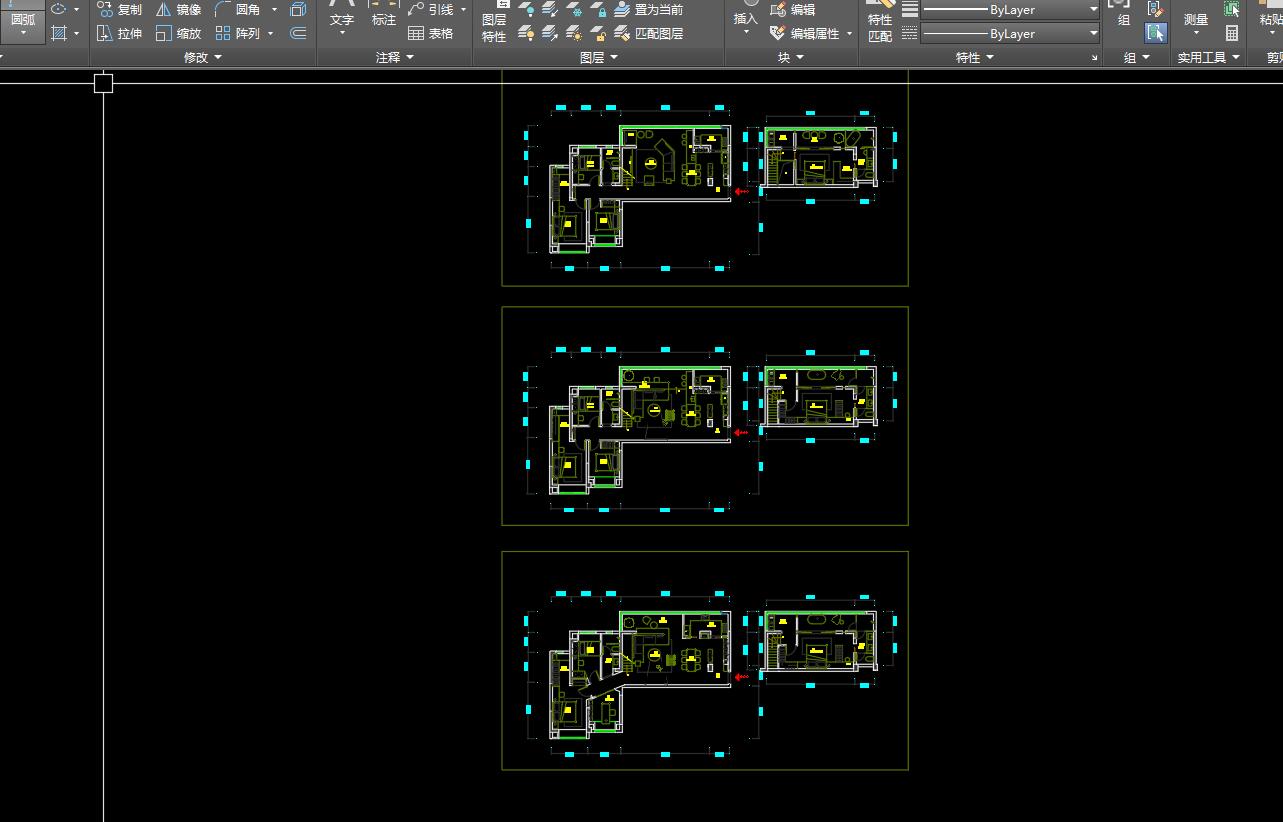
Task: Open the 编辑属性 (Edit Attributes) dropdown
Action: click(x=811, y=33)
